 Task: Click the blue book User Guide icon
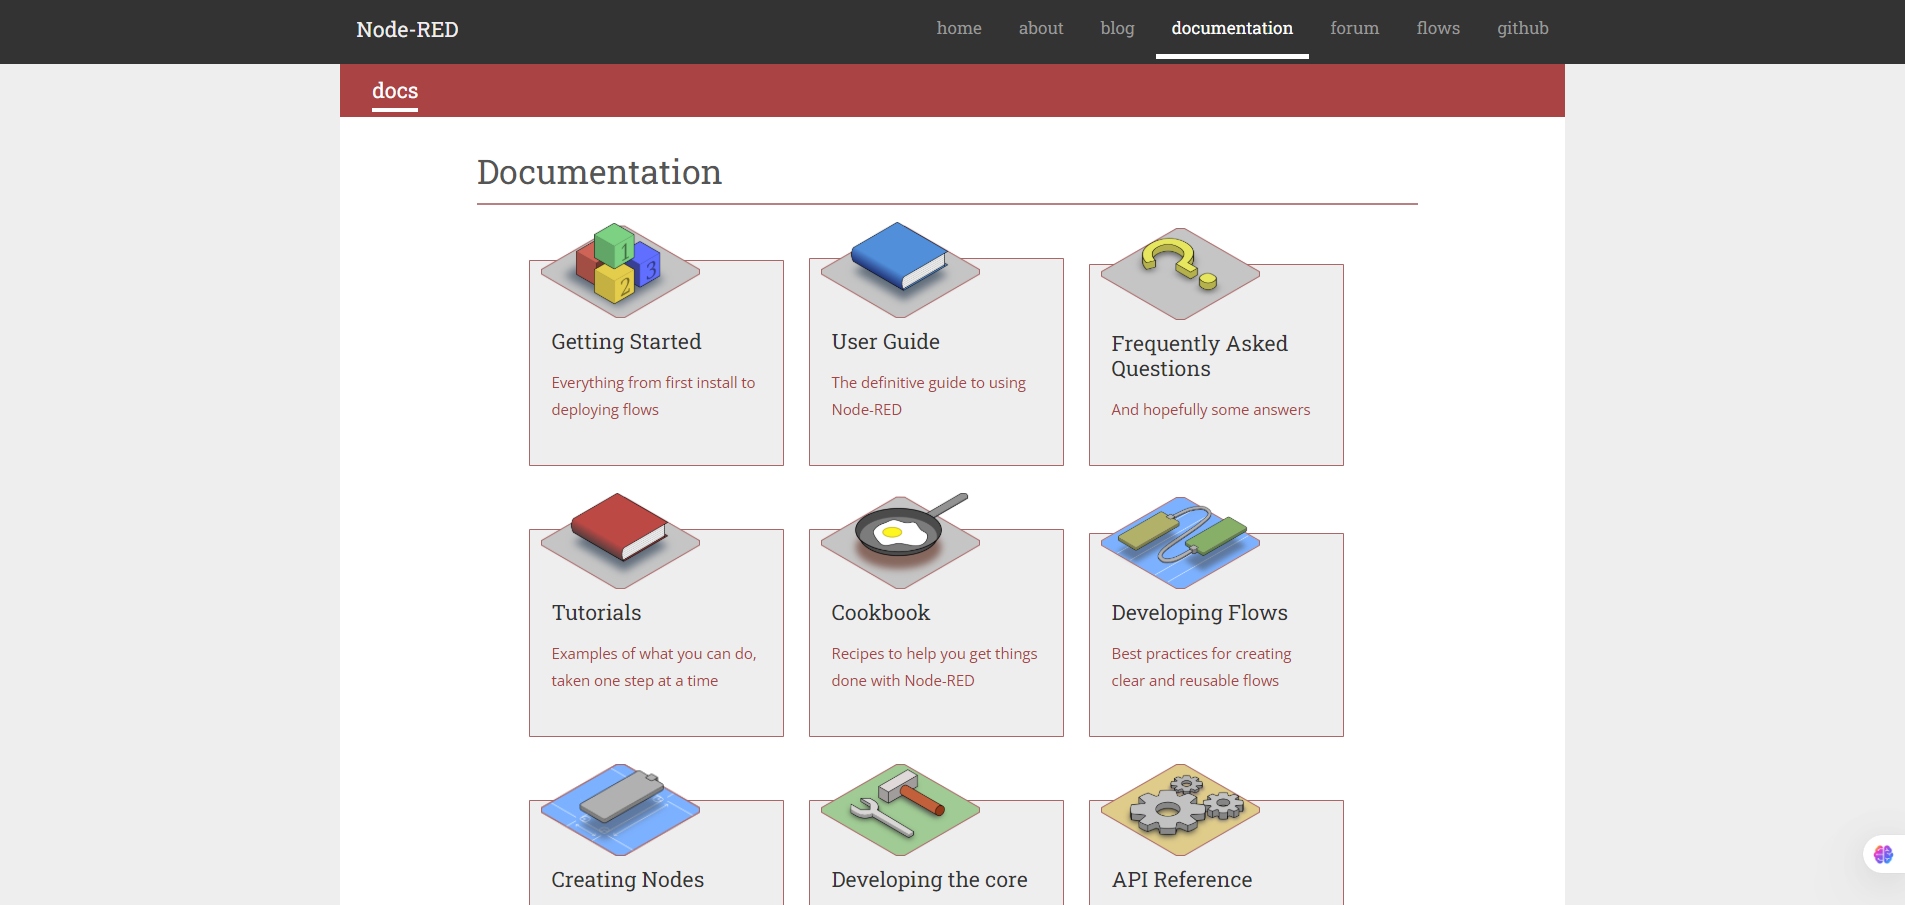click(900, 268)
